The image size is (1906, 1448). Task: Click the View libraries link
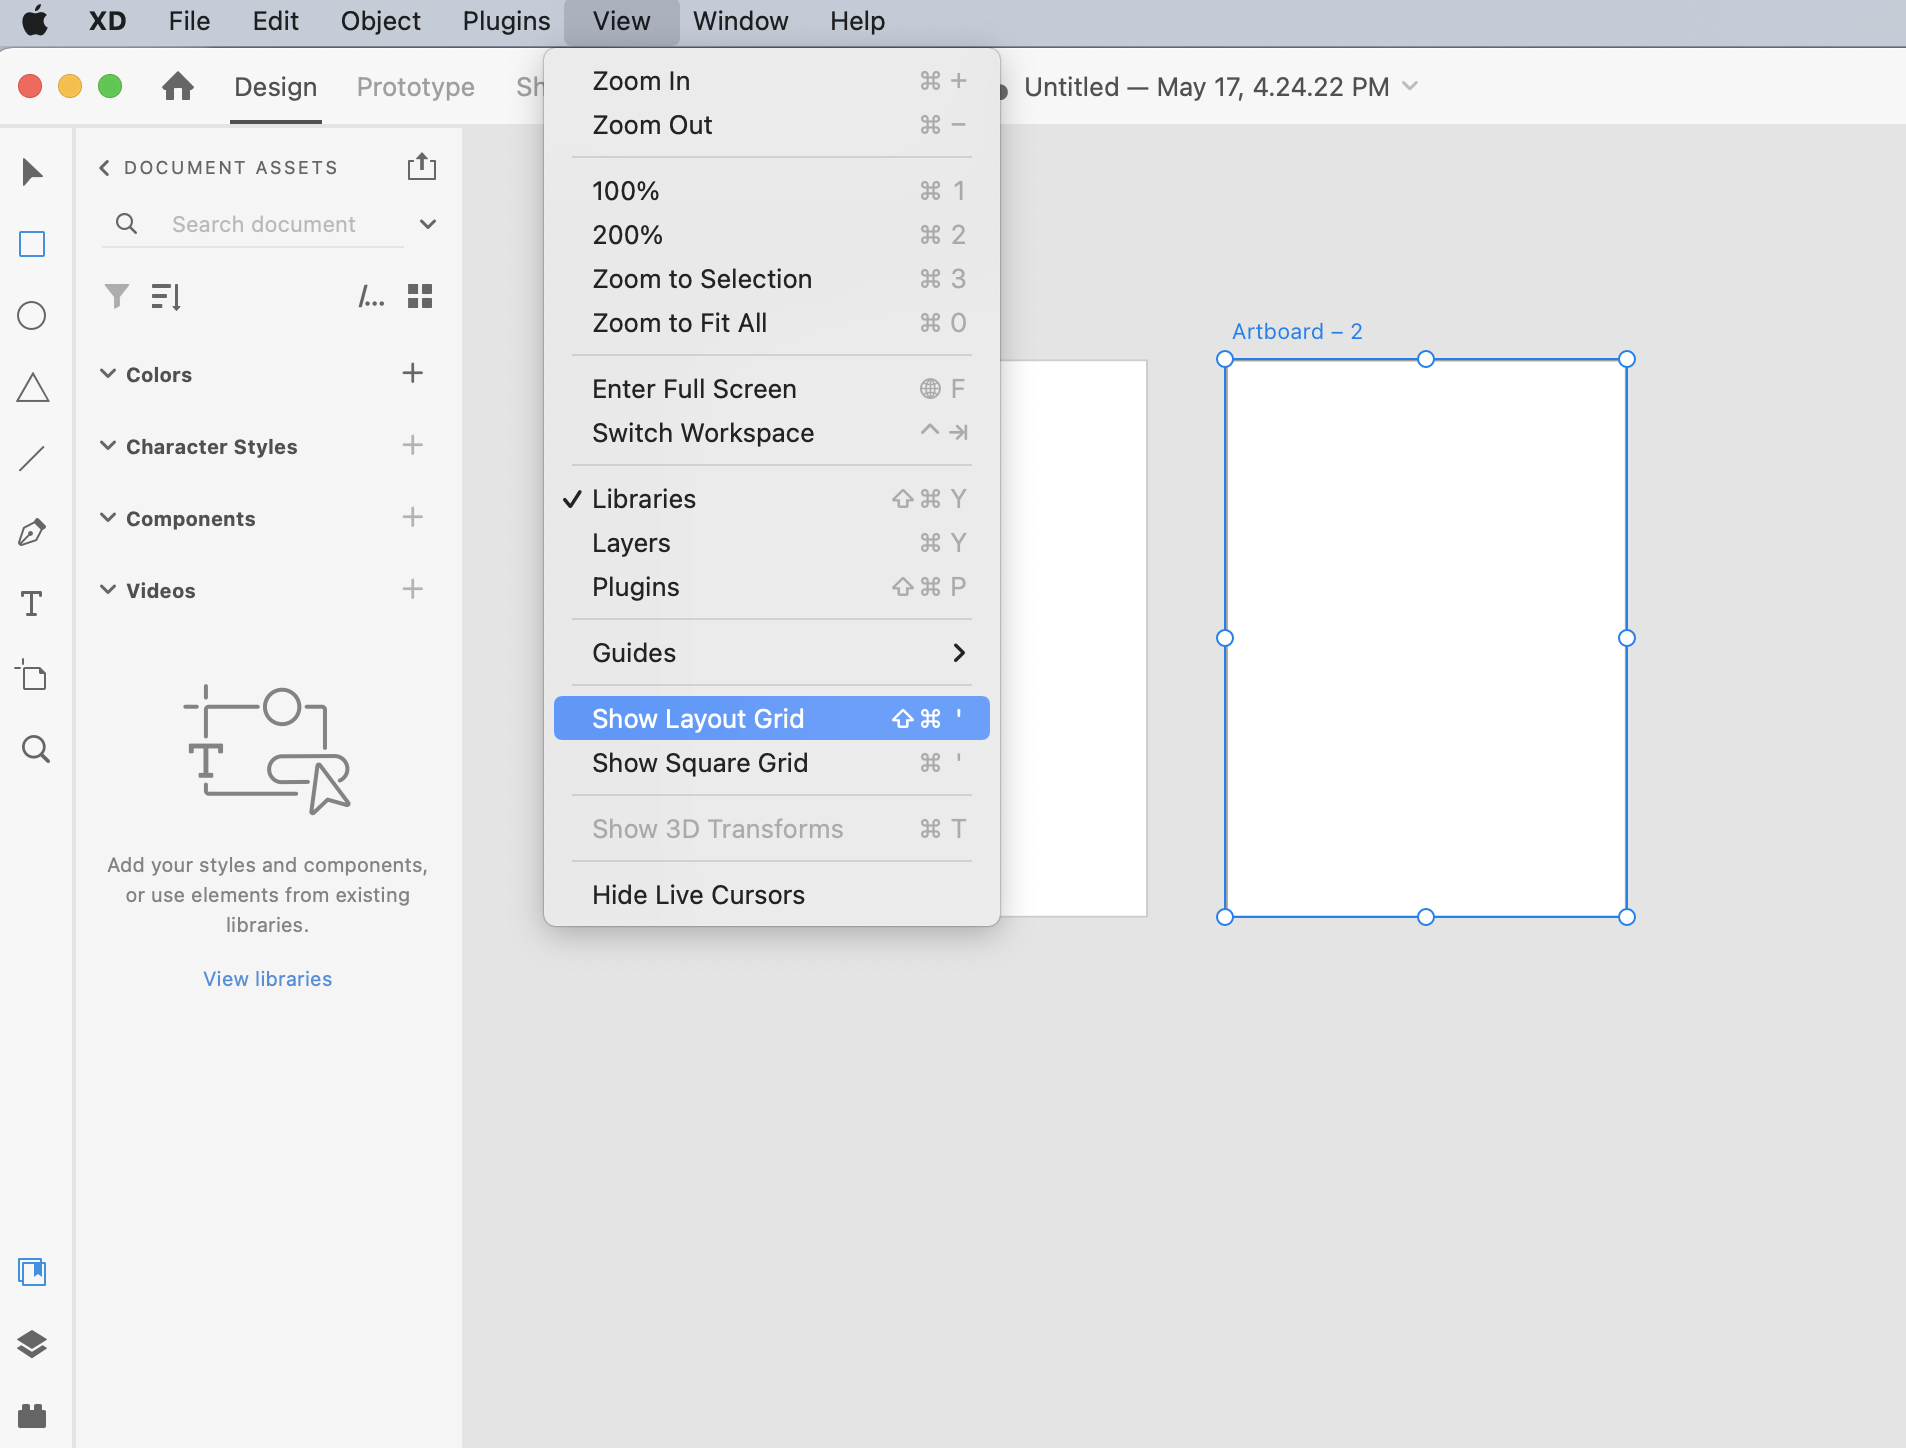click(267, 979)
